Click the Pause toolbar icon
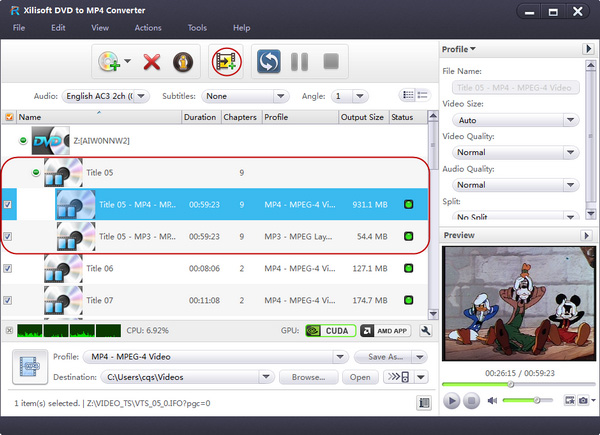The image size is (600, 435). tap(299, 62)
